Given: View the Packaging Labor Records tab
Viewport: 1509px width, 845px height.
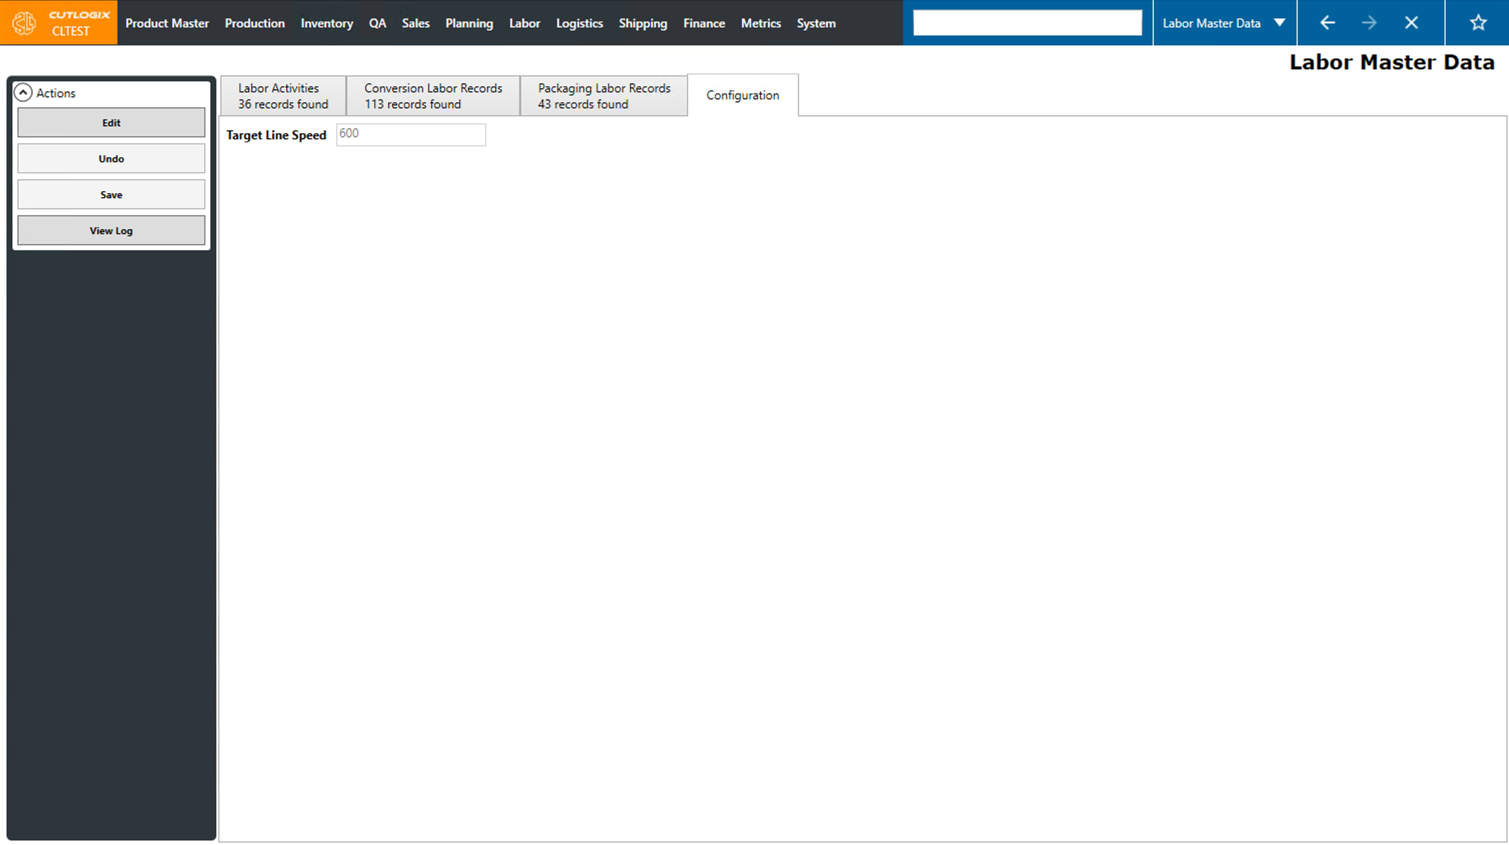Looking at the screenshot, I should click(x=603, y=95).
